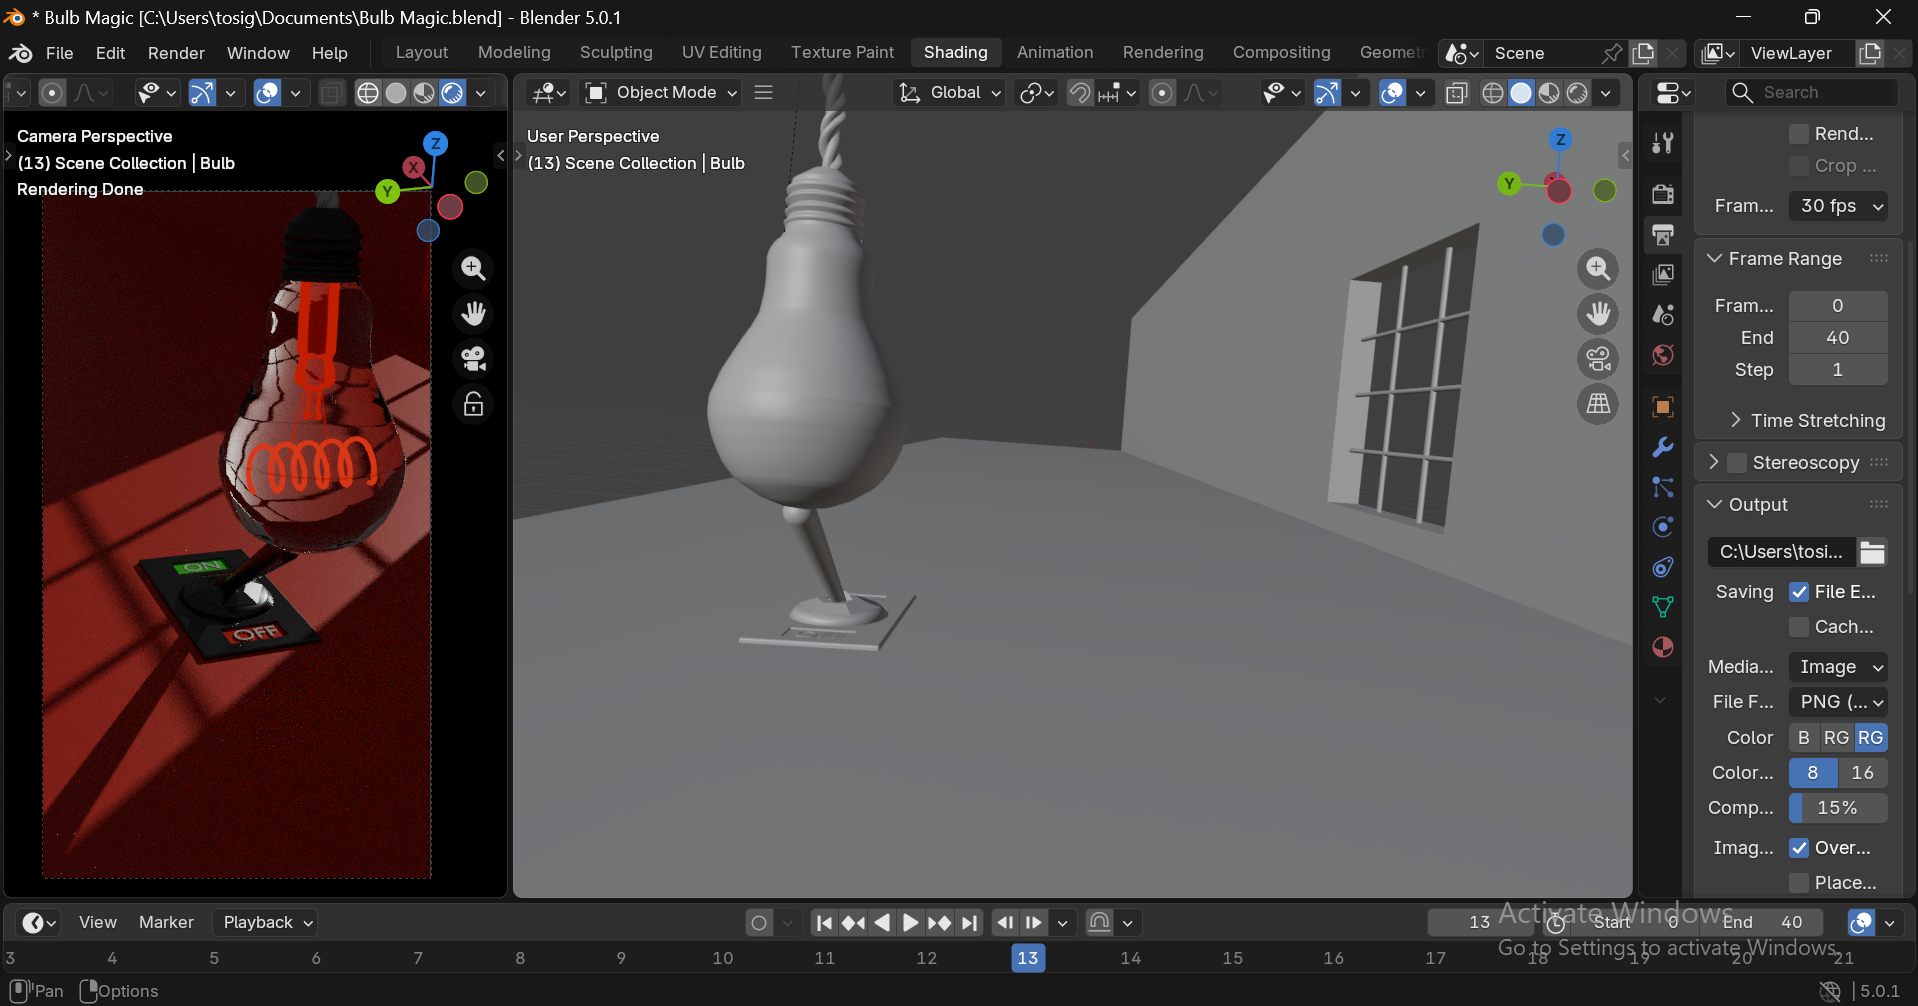Switch the main viewport to orthographic grid view
This screenshot has width=1918, height=1006.
[1598, 404]
